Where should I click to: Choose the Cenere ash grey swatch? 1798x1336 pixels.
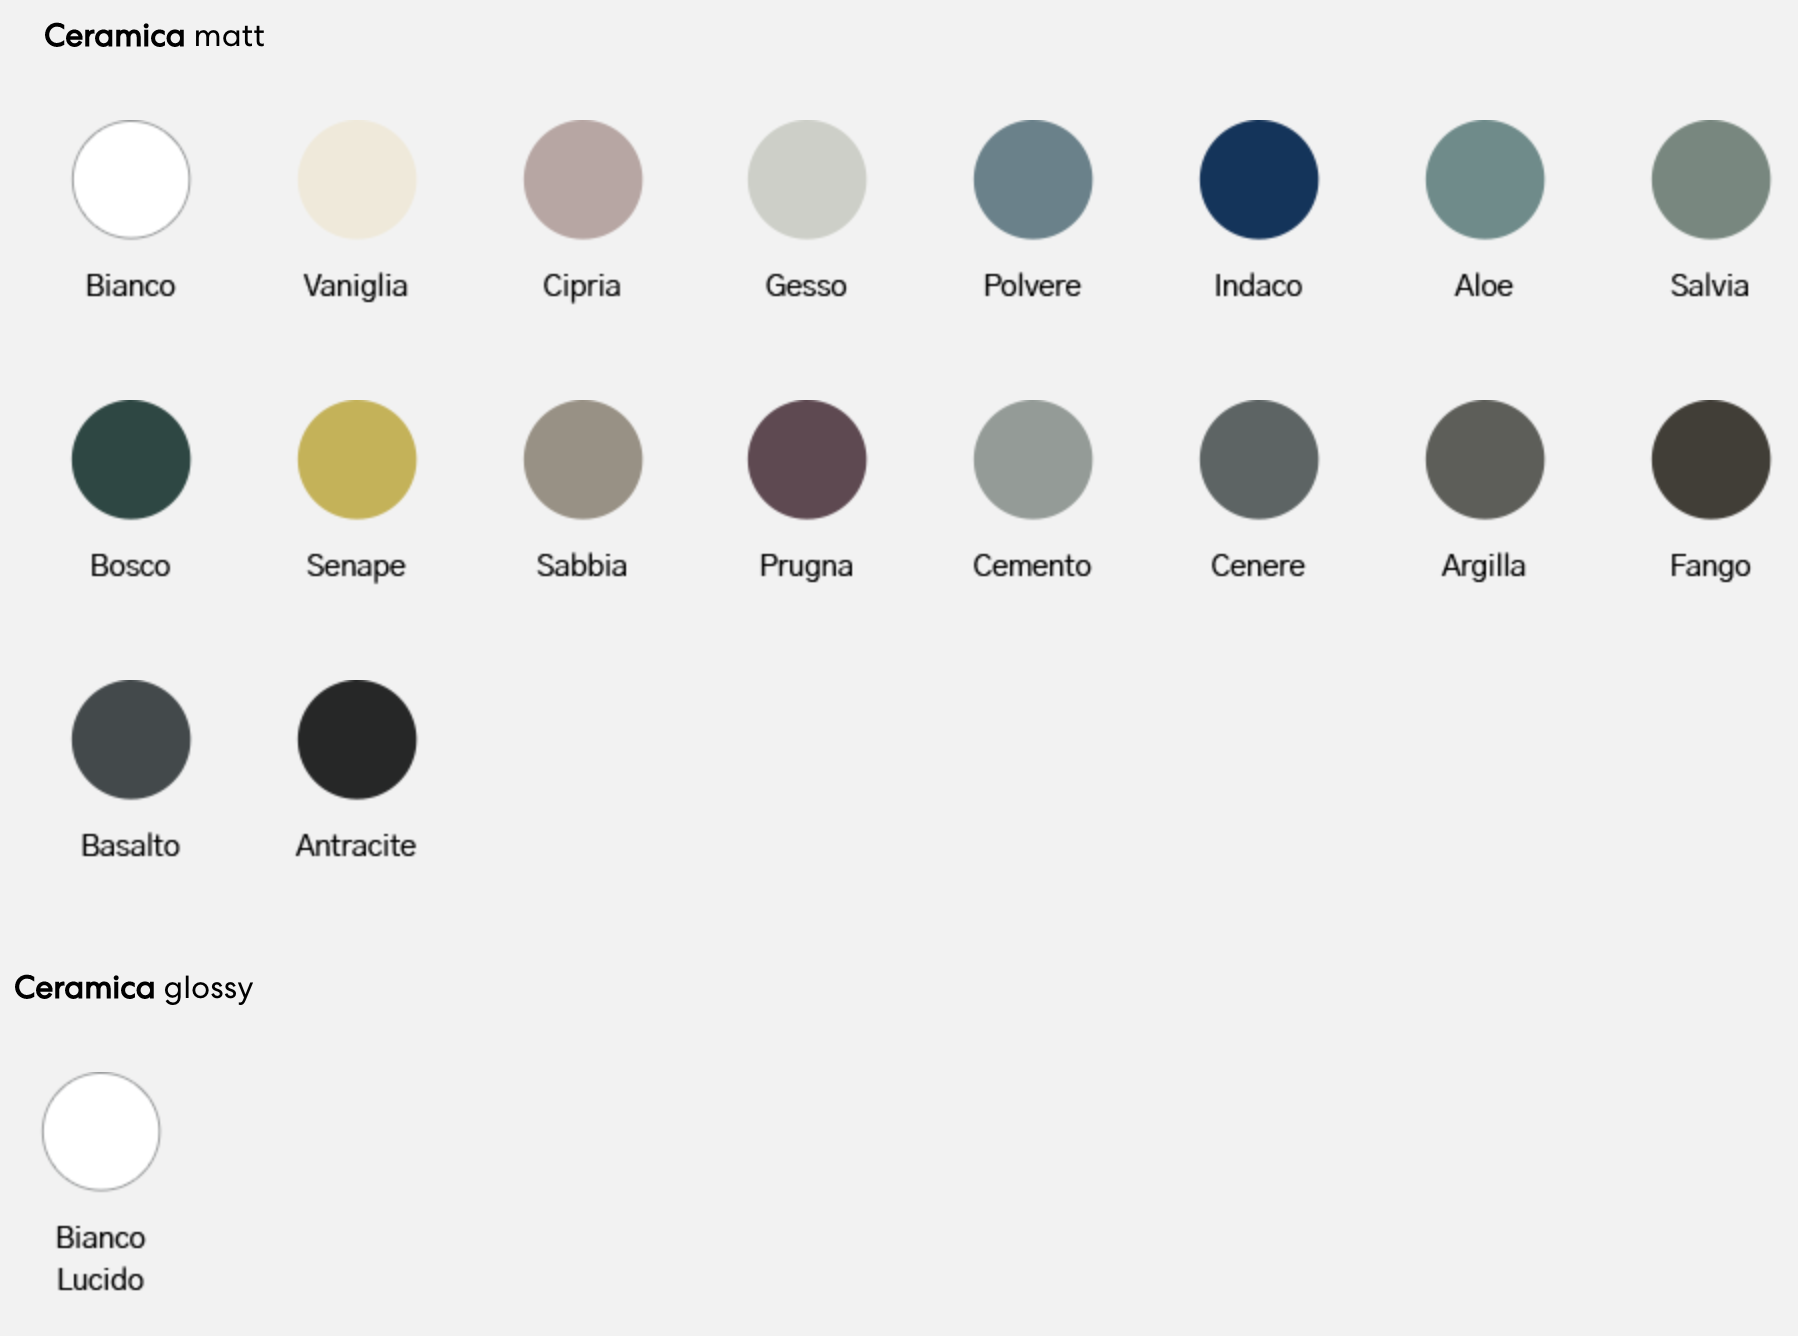(x=1259, y=460)
